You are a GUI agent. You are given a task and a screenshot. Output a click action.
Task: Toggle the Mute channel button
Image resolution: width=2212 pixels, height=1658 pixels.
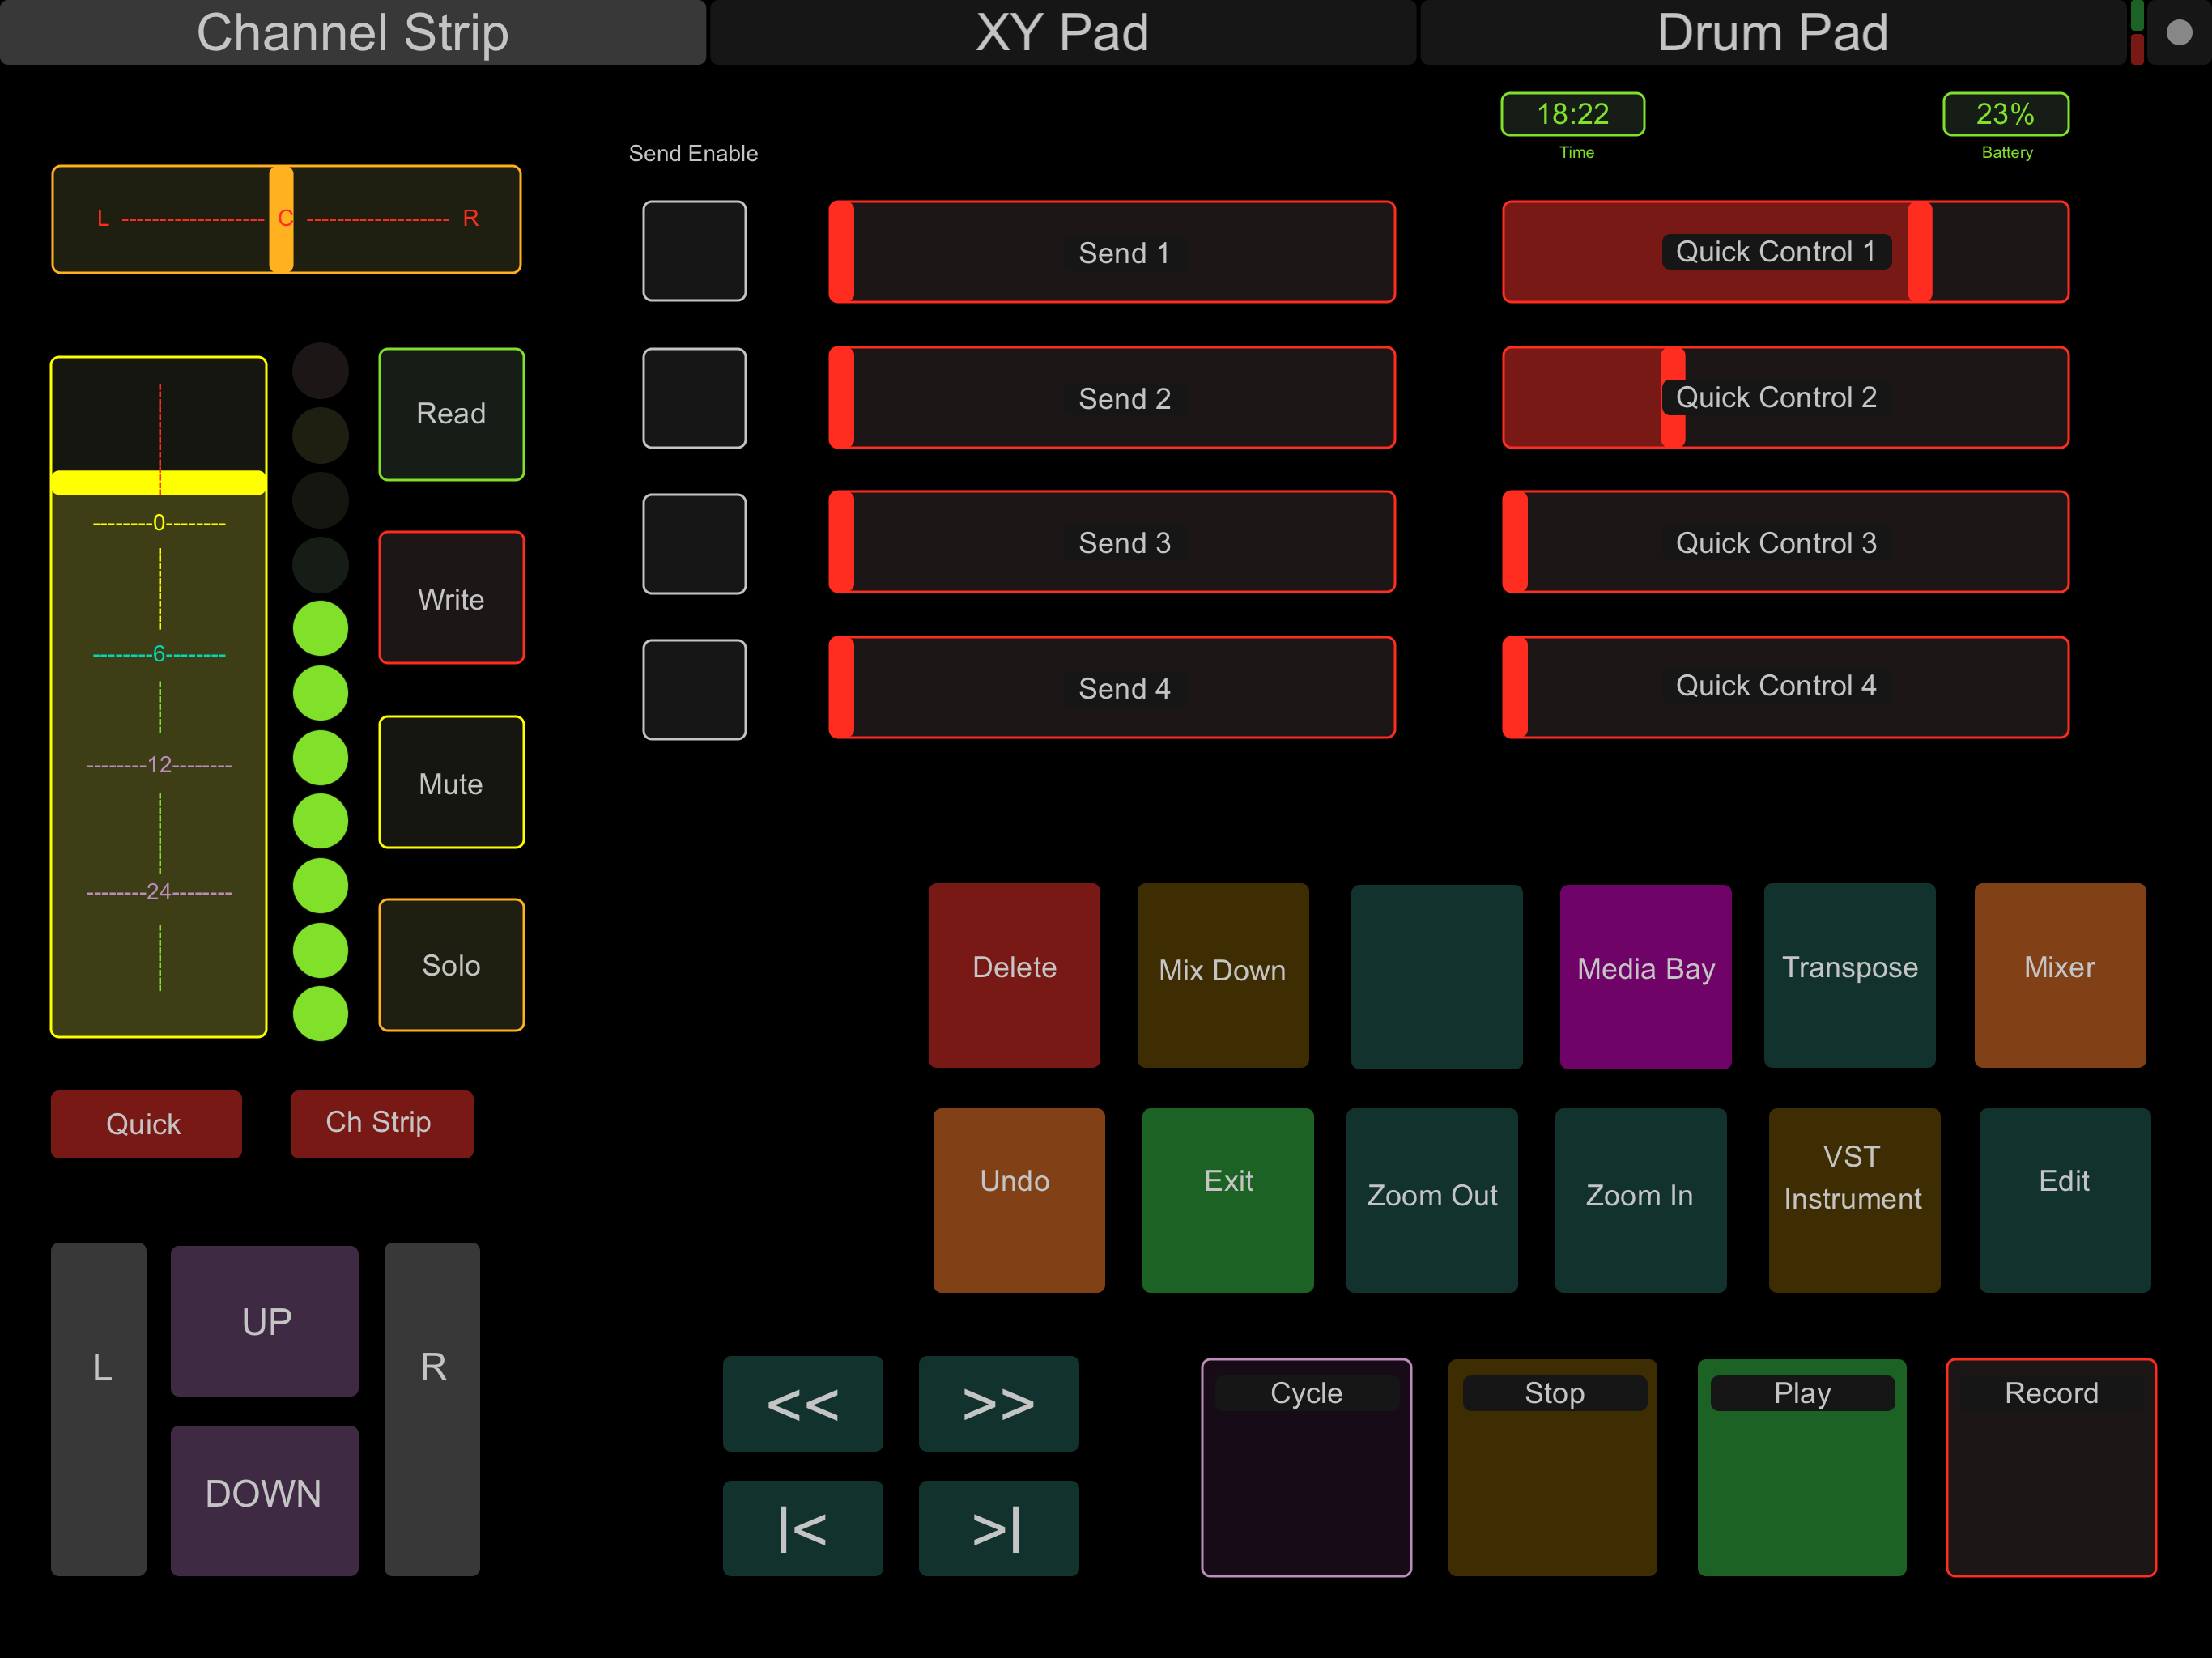point(451,783)
